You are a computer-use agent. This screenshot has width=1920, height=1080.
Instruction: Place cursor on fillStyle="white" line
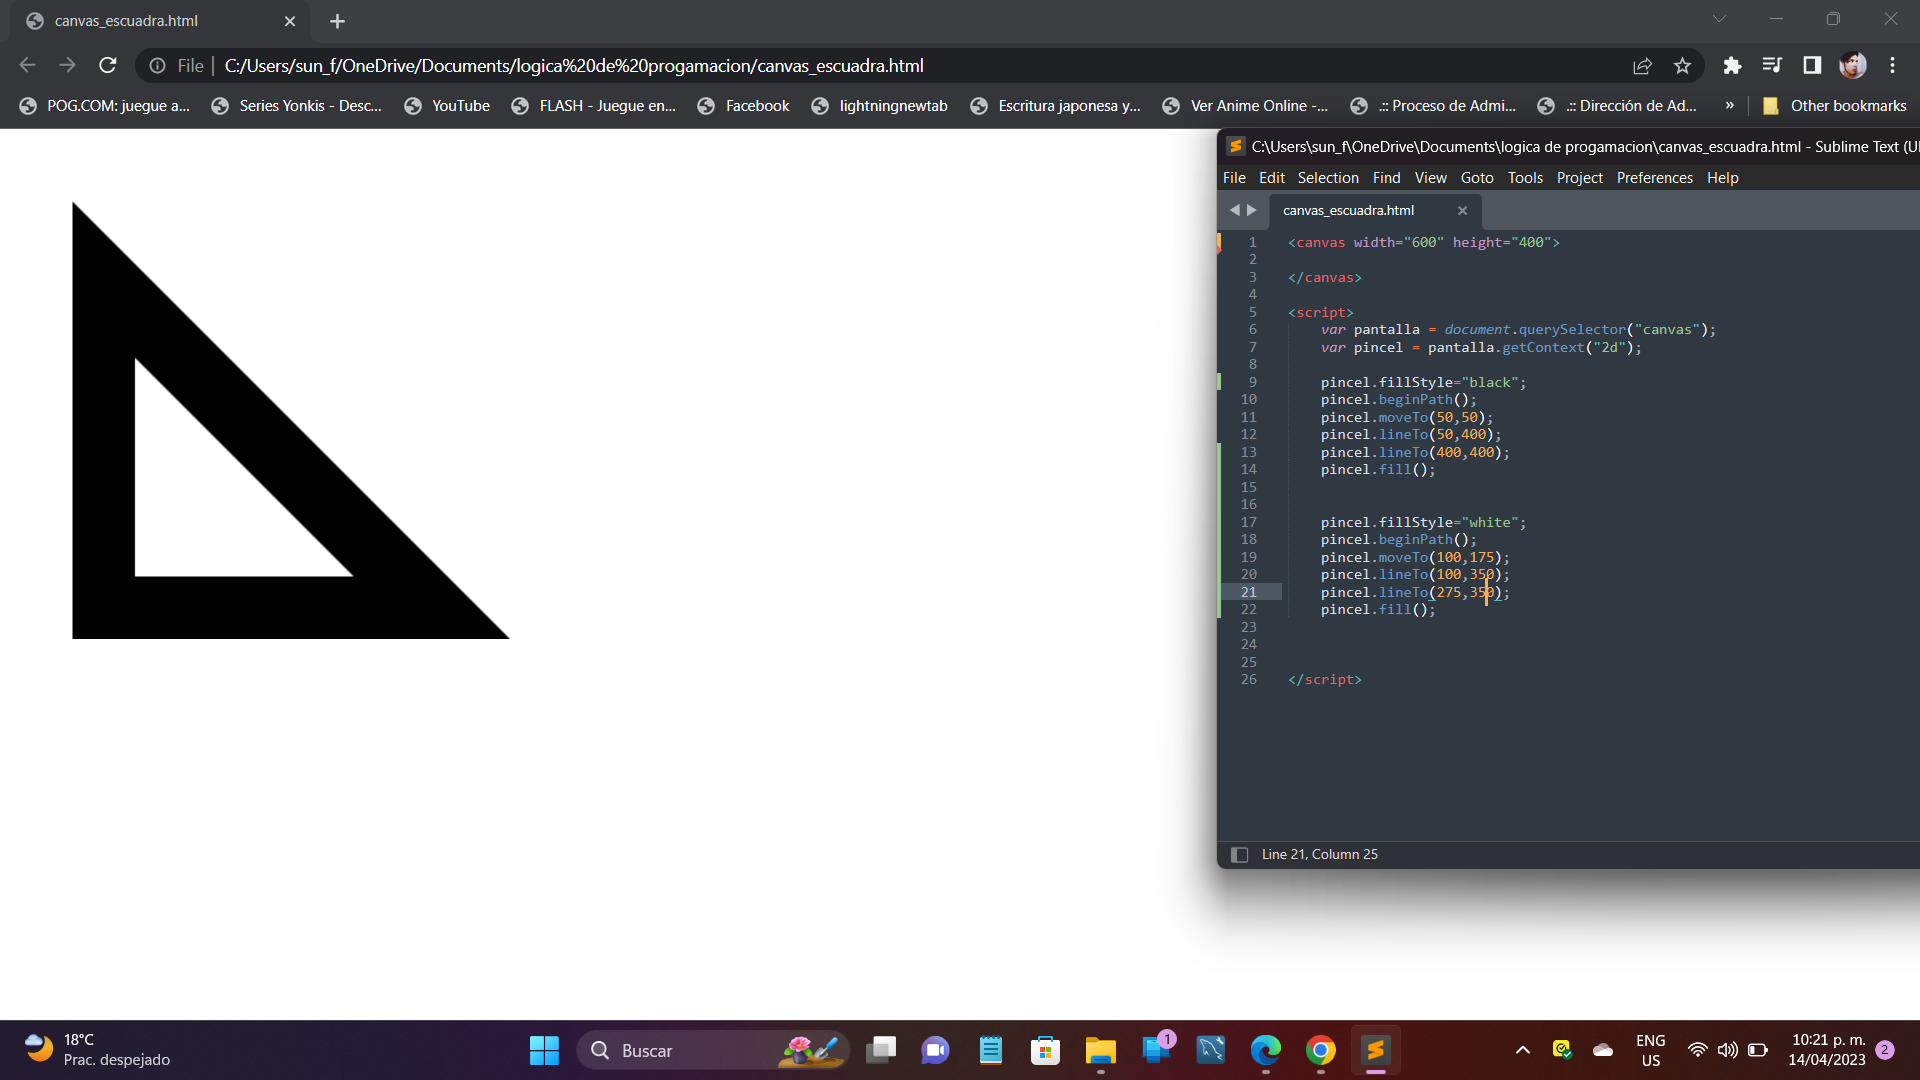point(1422,523)
